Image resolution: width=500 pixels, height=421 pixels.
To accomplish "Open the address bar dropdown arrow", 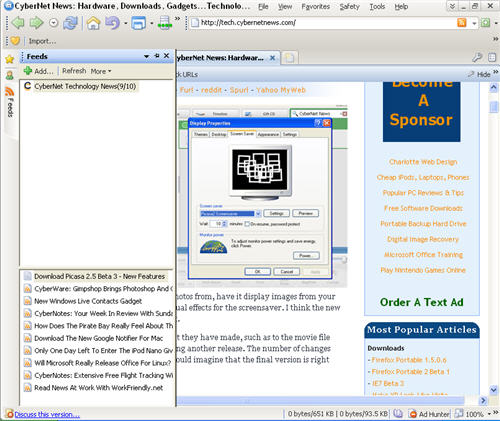I will 474,23.
